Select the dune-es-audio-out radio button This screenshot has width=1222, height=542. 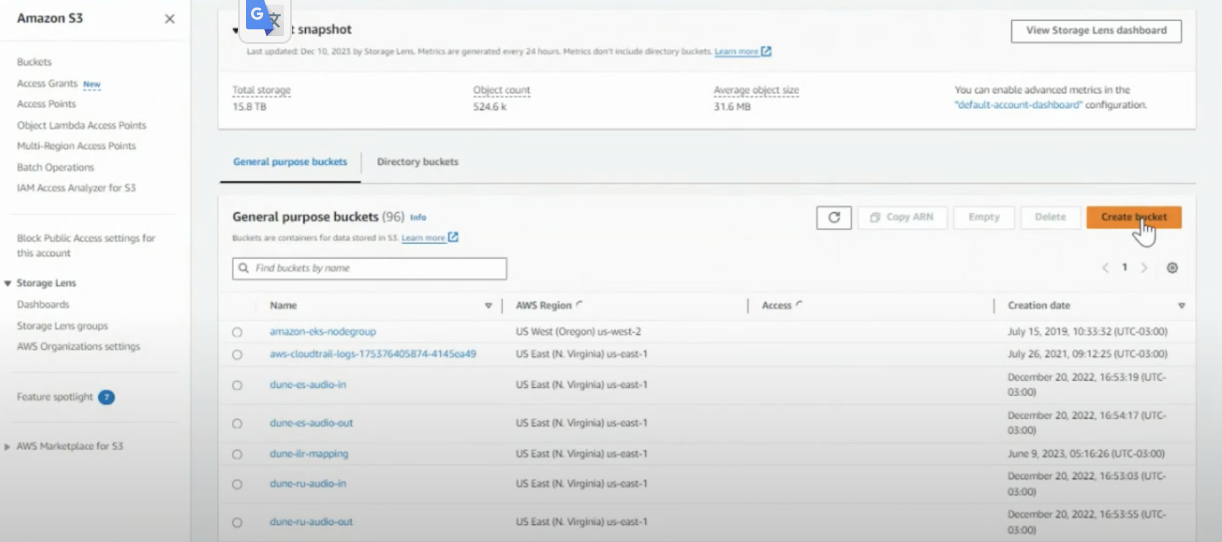(237, 423)
